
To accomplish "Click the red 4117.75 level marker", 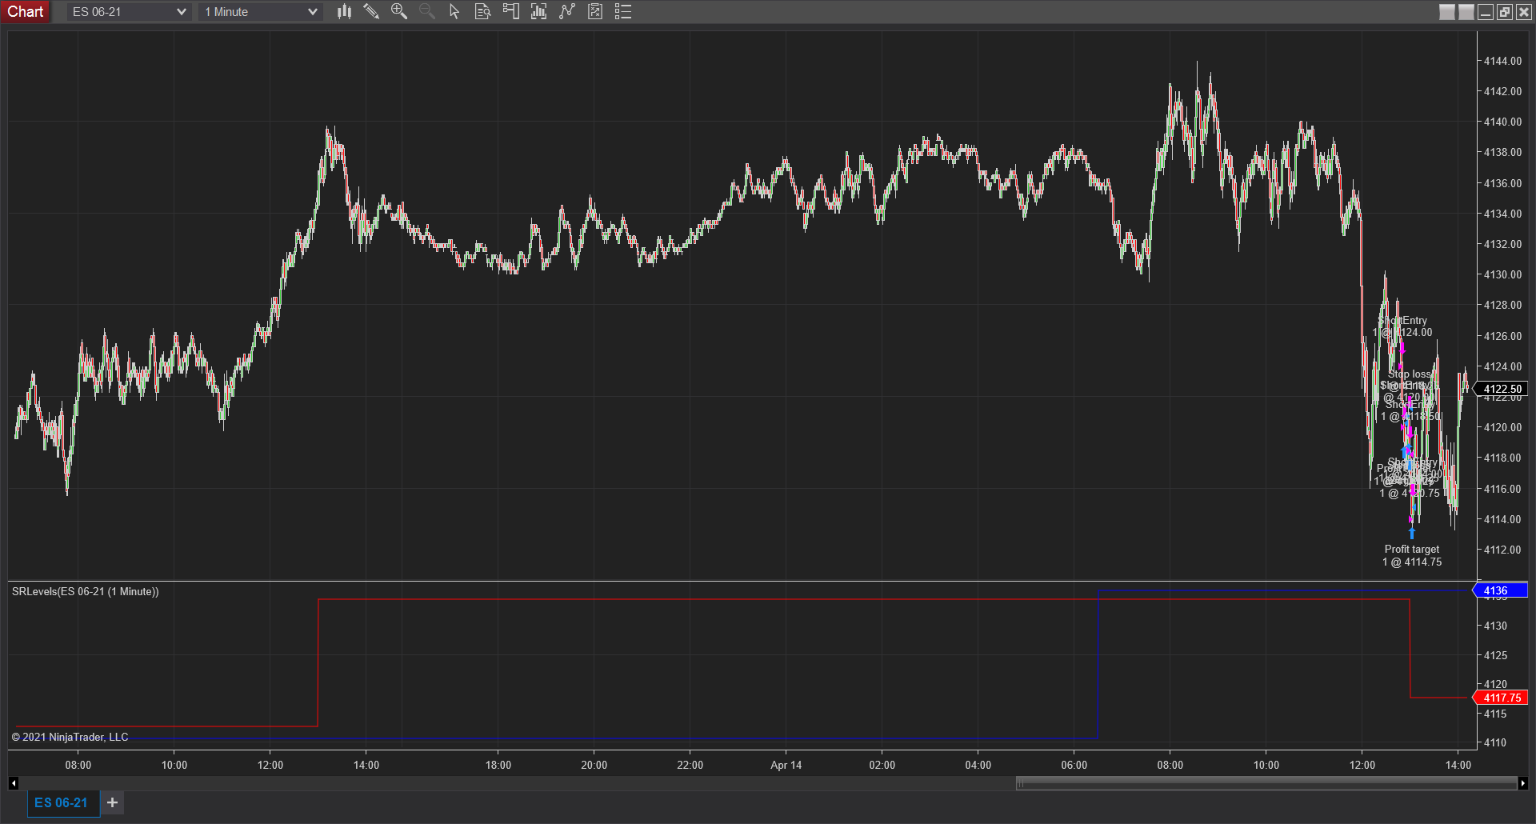I will [x=1501, y=698].
